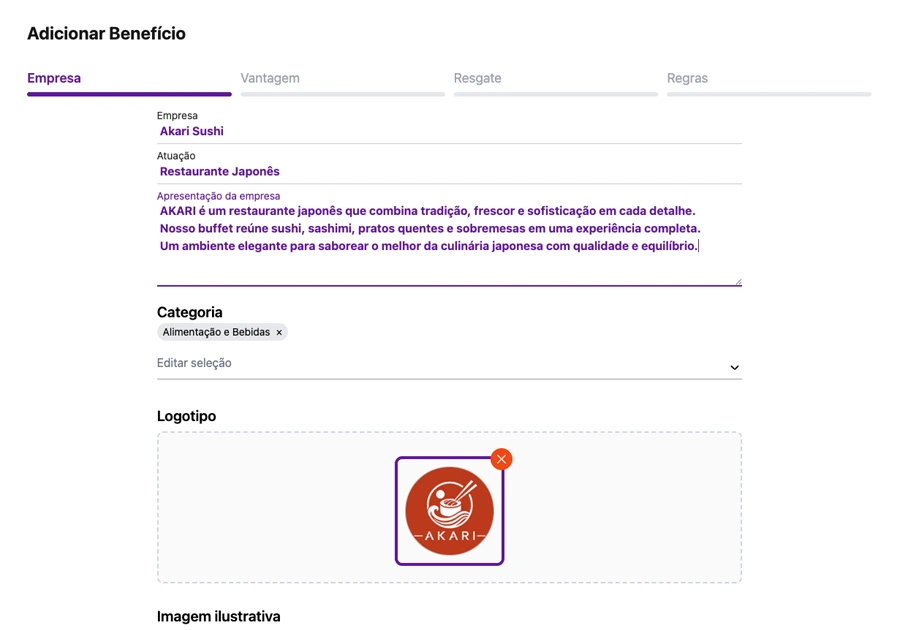Switch to the Regras tab

[x=687, y=78]
